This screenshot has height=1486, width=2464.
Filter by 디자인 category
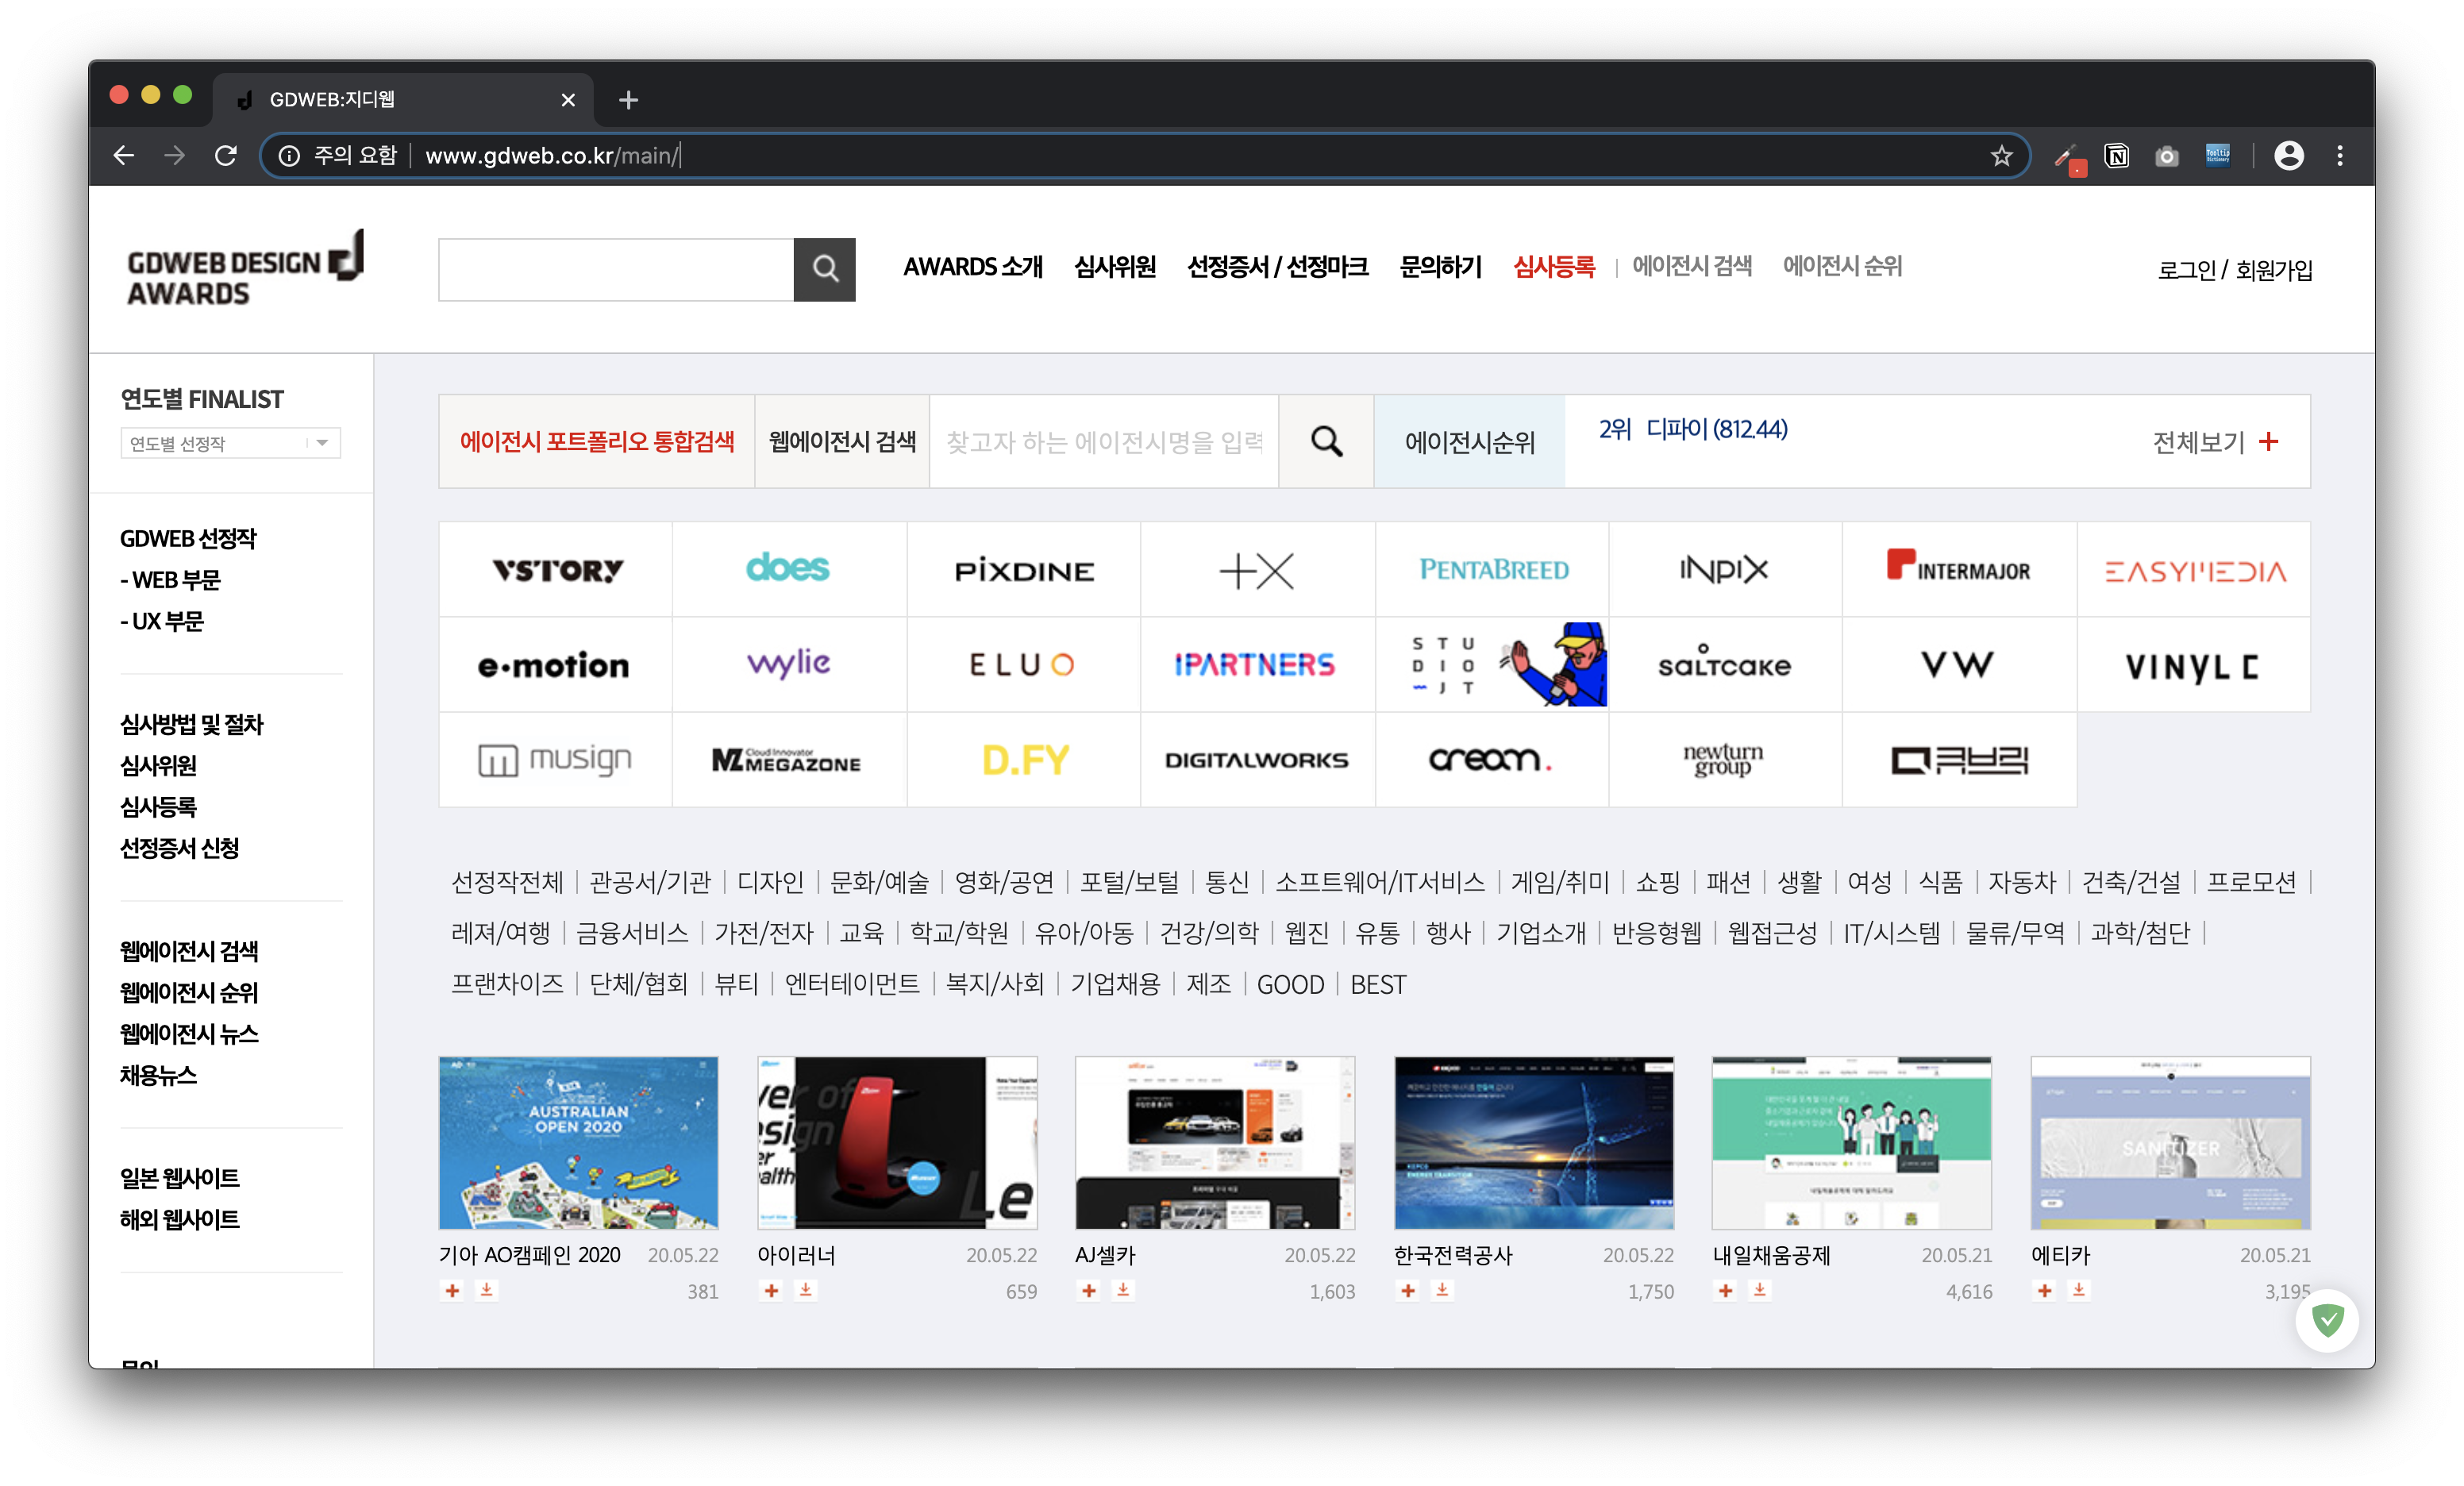click(x=770, y=882)
